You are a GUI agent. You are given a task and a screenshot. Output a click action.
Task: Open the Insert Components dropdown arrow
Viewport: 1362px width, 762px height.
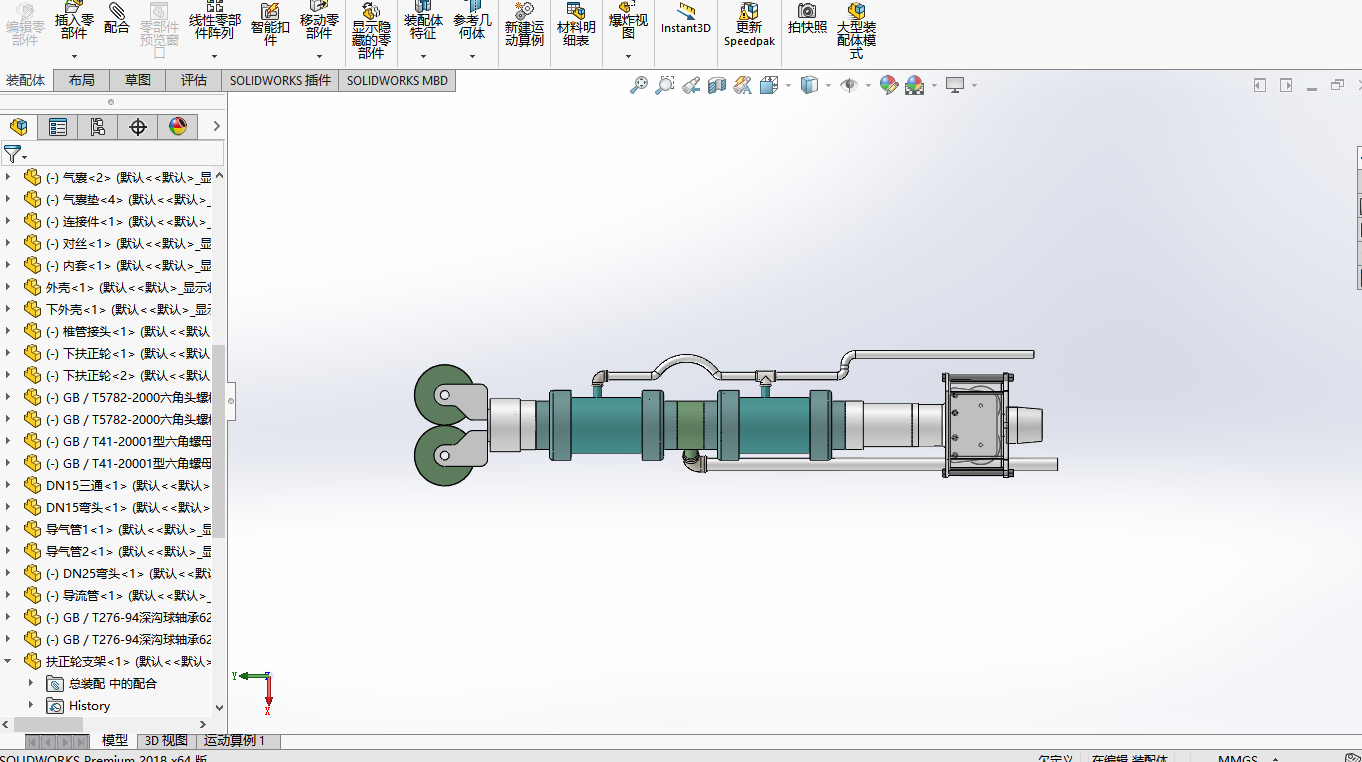click(74, 56)
